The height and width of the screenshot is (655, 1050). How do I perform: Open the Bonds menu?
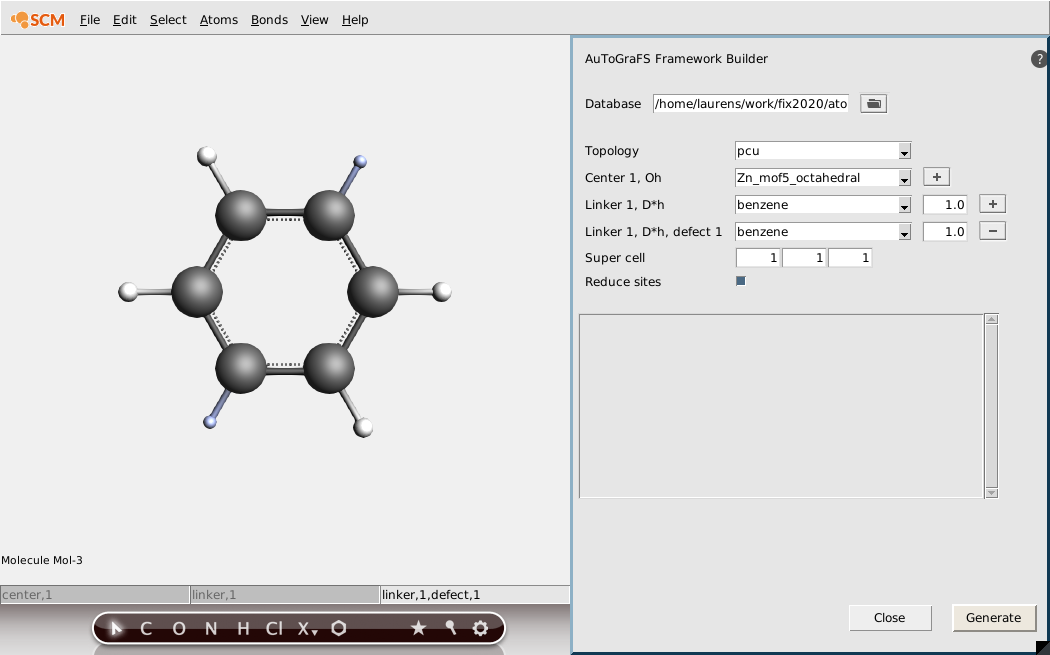coord(269,19)
